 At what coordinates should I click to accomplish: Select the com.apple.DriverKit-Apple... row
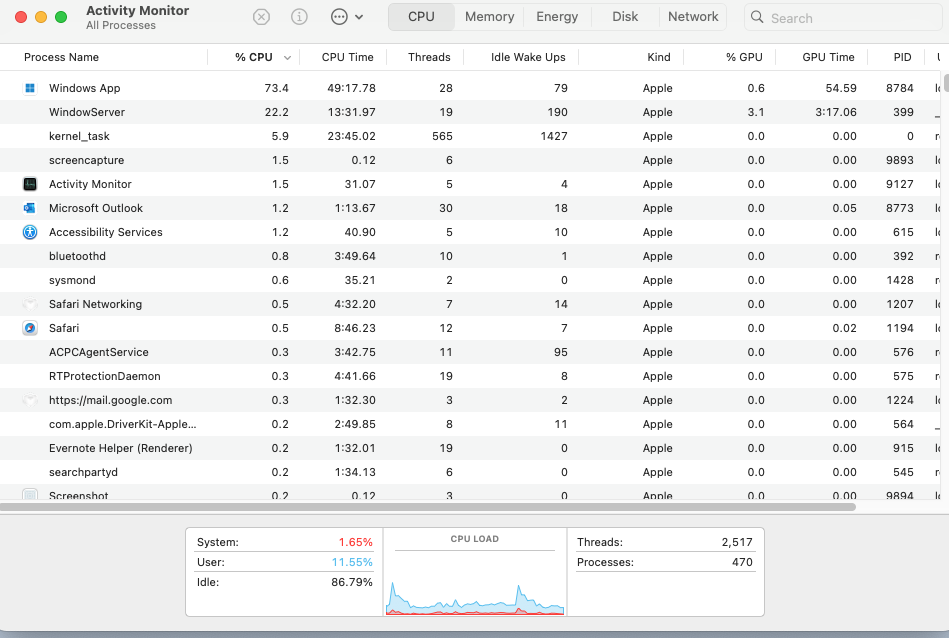coord(470,424)
